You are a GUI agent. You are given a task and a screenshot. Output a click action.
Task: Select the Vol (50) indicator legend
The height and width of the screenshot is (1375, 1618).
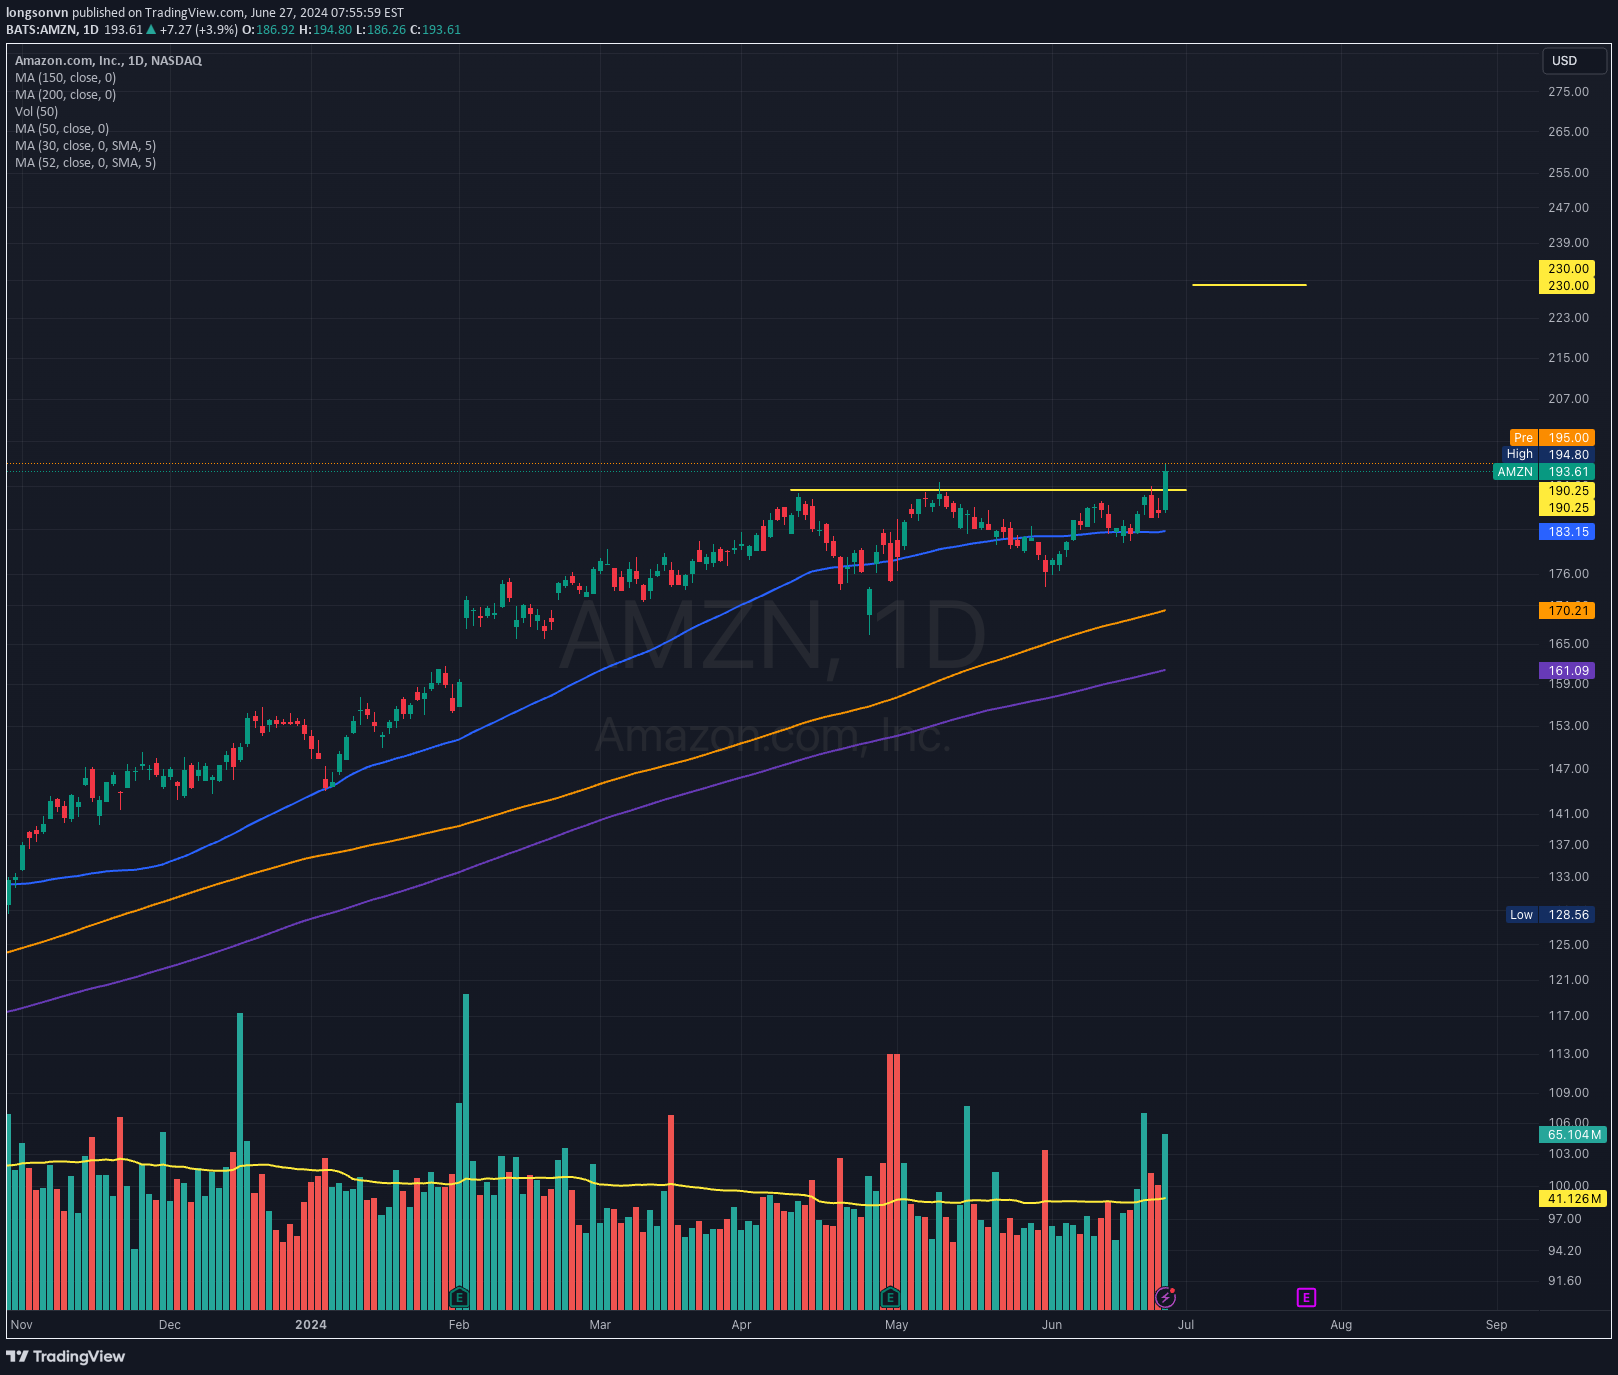click(36, 112)
